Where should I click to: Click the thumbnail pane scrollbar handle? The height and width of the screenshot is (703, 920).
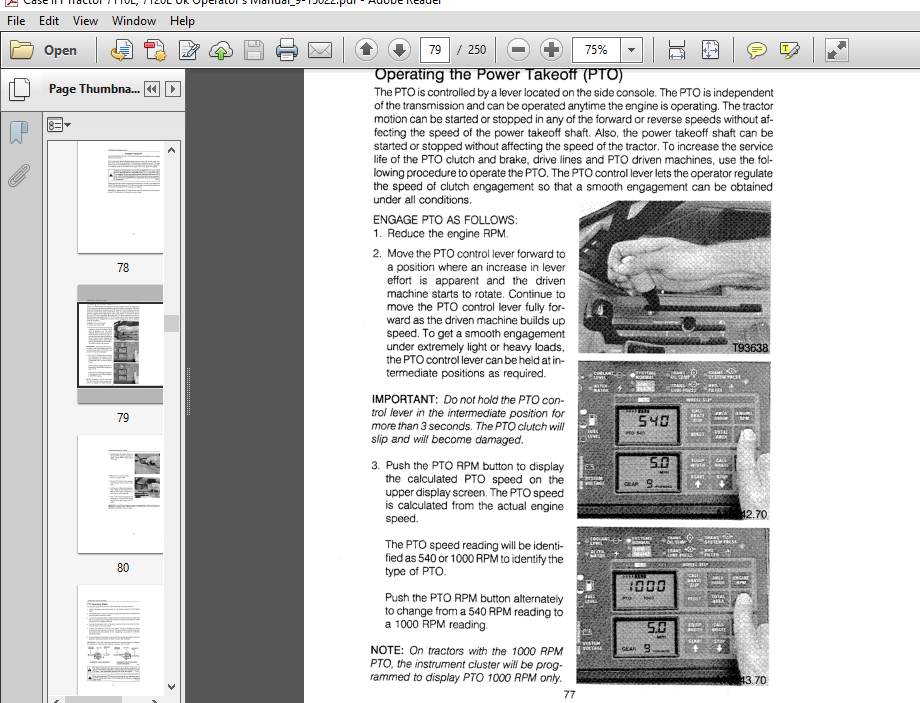tap(171, 323)
